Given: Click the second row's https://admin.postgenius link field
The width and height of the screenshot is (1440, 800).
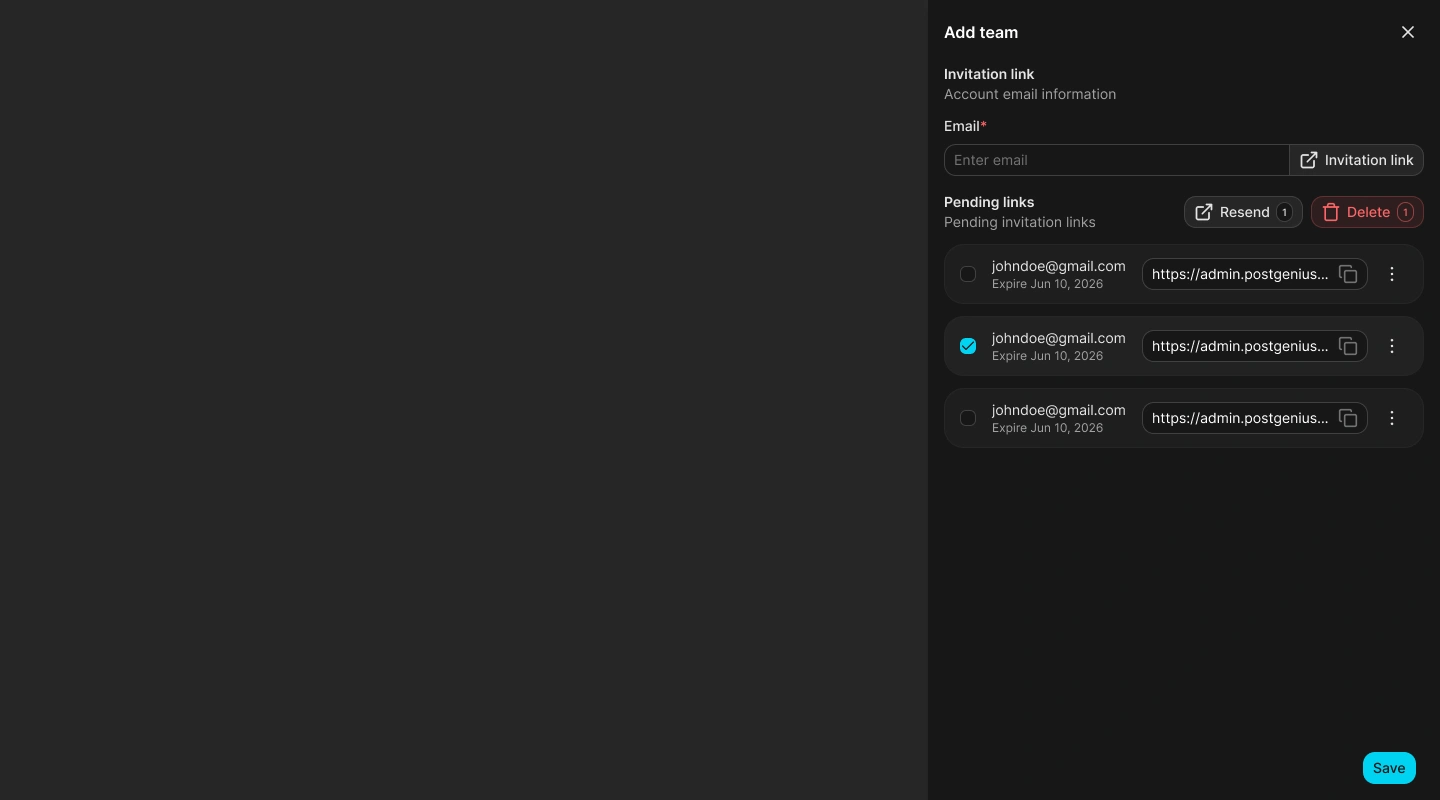Looking at the screenshot, I should pos(1254,346).
